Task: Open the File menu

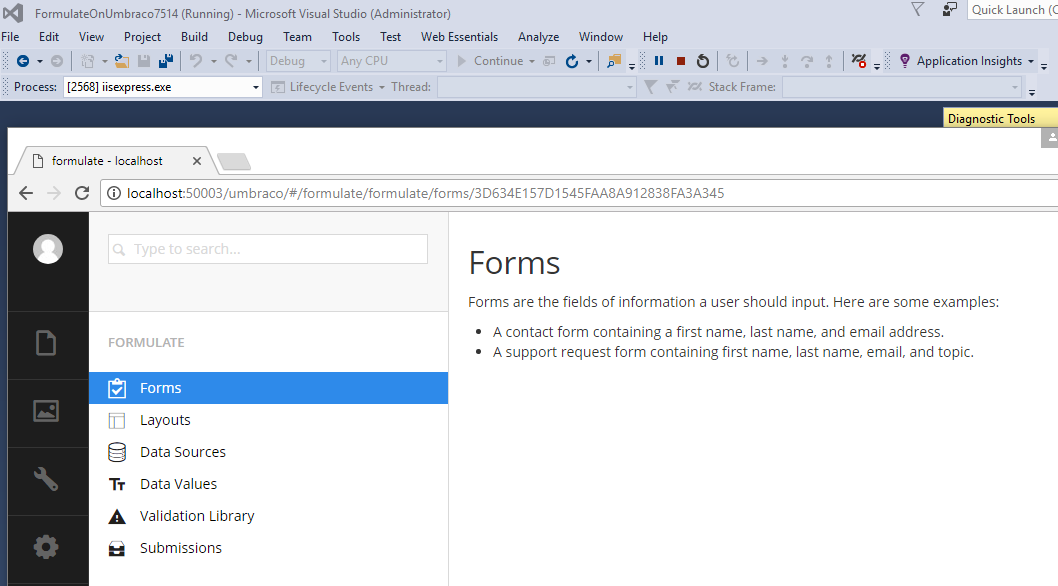Action: coord(10,37)
